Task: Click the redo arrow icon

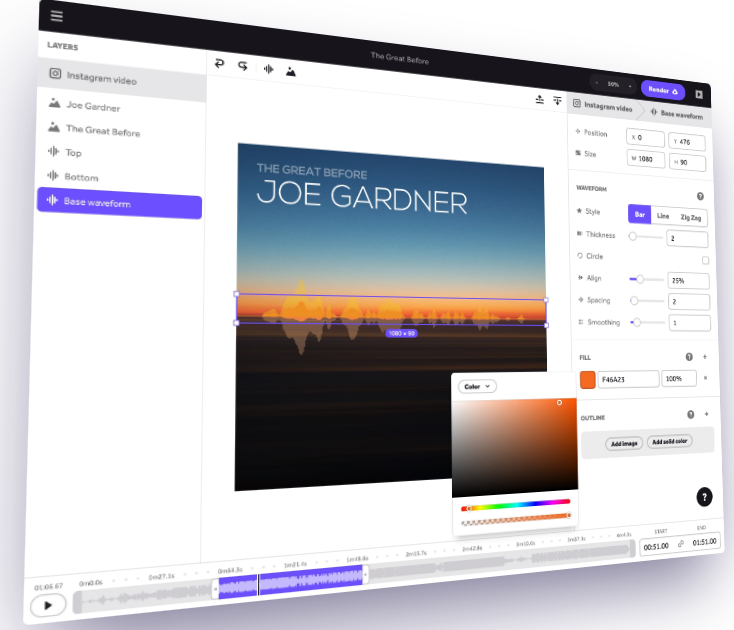Action: point(243,66)
